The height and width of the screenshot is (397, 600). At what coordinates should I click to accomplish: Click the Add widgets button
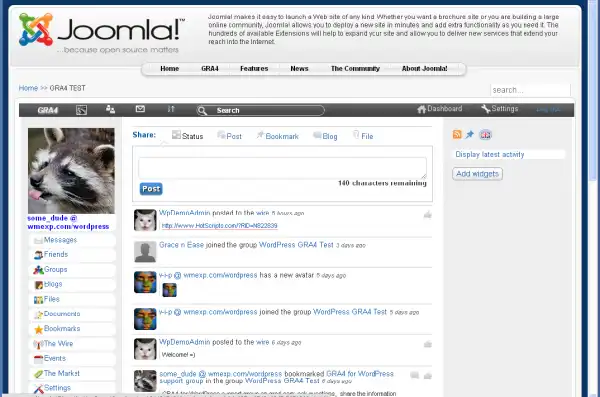pyautogui.click(x=477, y=174)
